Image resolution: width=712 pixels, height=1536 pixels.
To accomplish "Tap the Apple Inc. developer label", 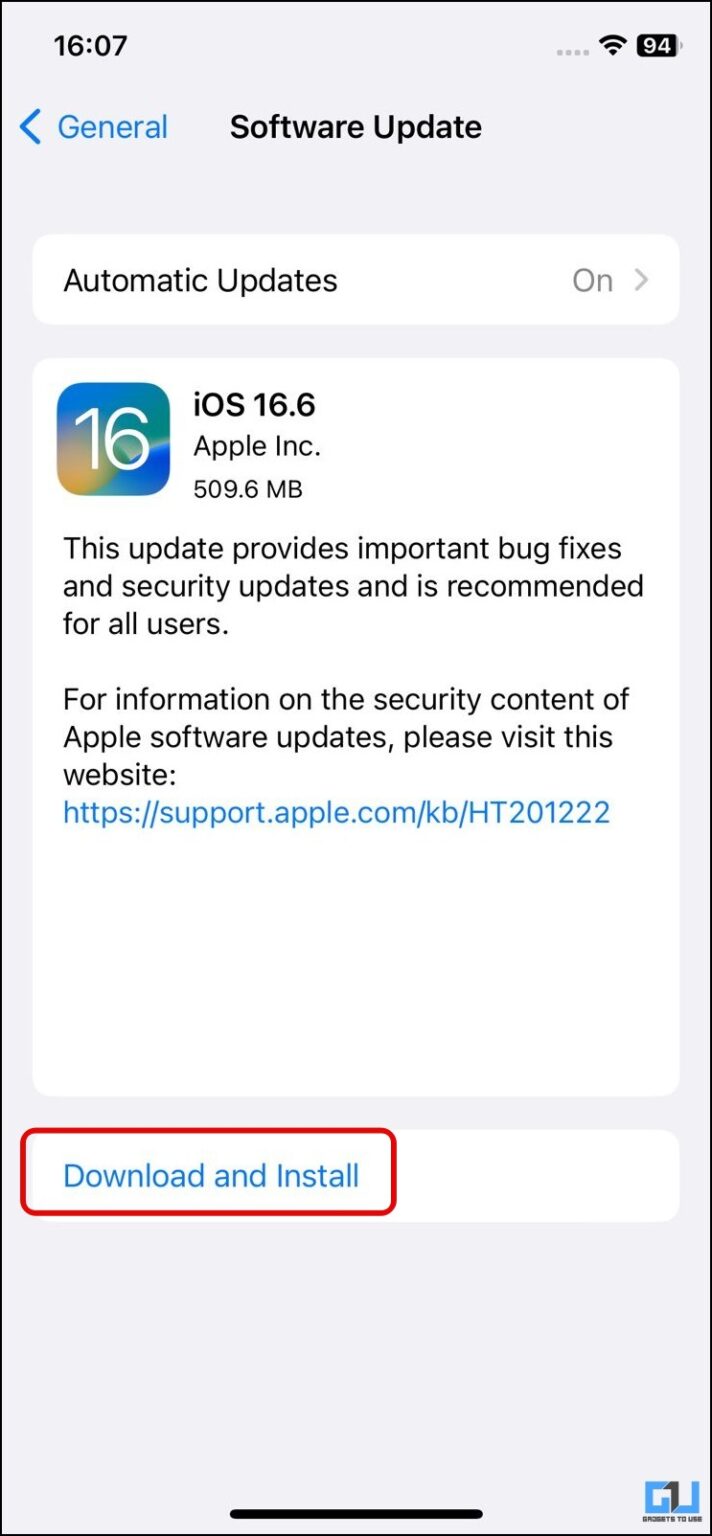I will [x=257, y=446].
